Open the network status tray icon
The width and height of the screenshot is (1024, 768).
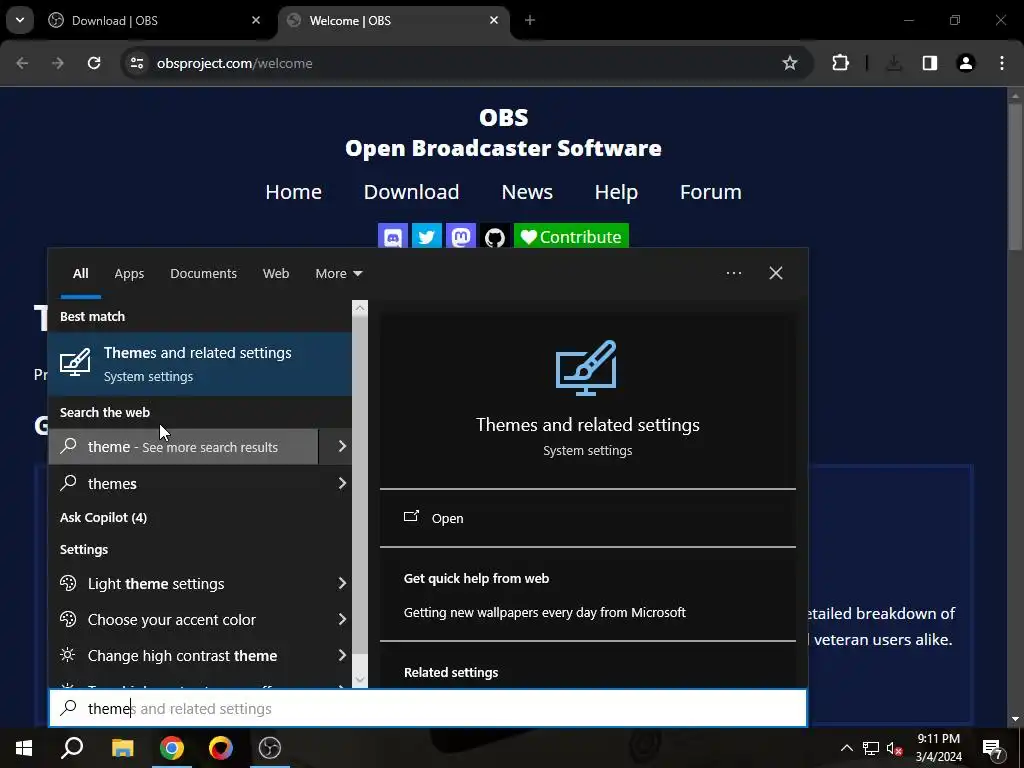(871, 748)
